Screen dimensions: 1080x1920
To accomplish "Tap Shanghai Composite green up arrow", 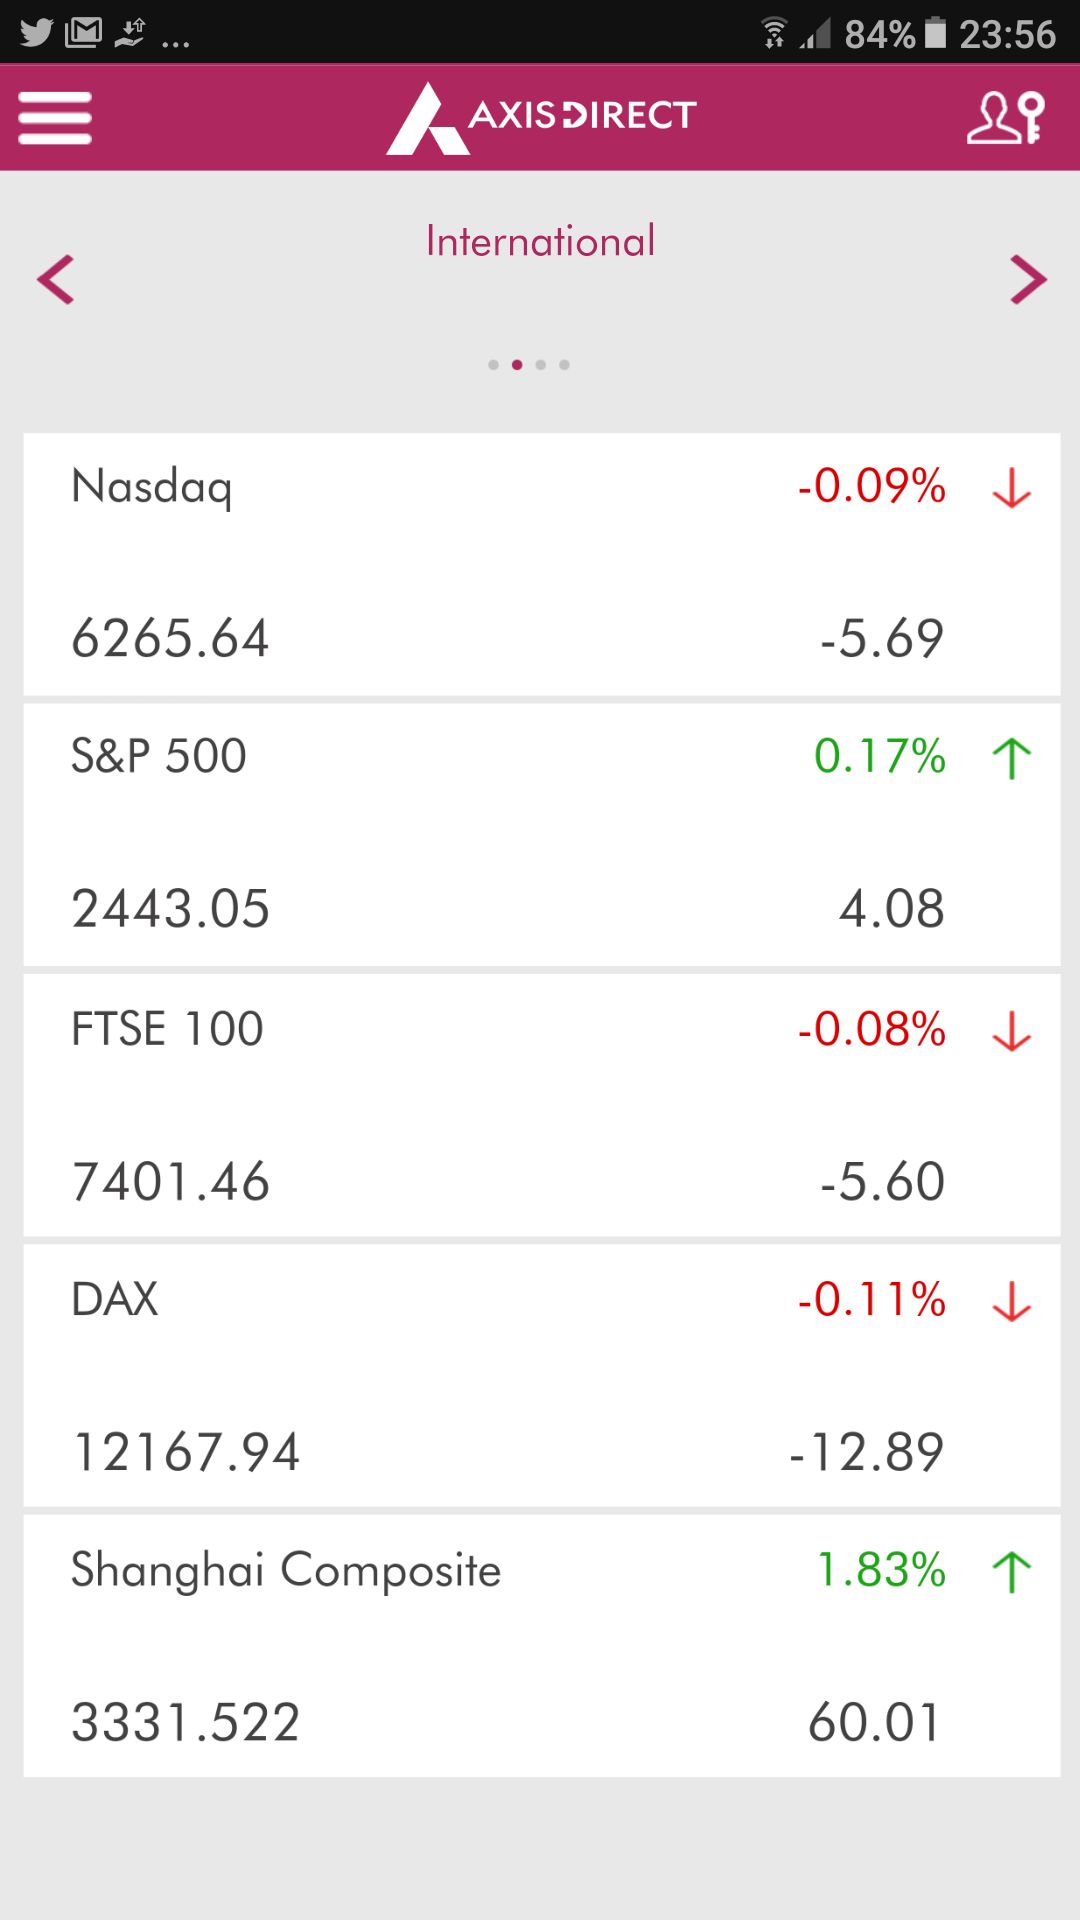I will tap(1012, 1571).
